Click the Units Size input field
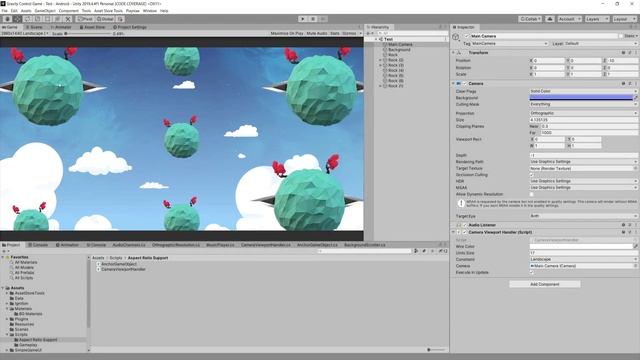This screenshot has height=360, width=640. point(583,253)
